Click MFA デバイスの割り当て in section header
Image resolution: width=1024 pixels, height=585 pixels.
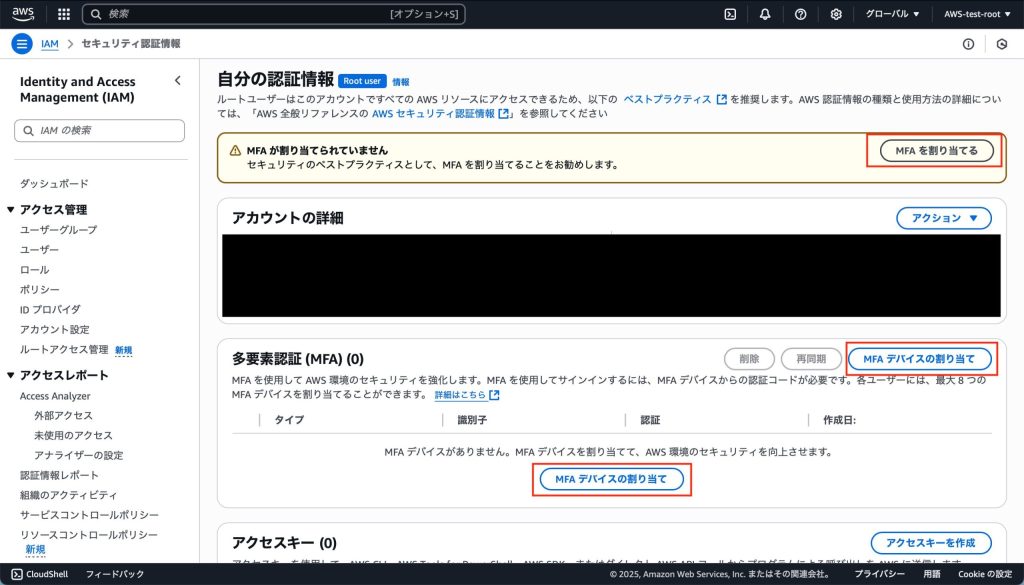tap(919, 358)
